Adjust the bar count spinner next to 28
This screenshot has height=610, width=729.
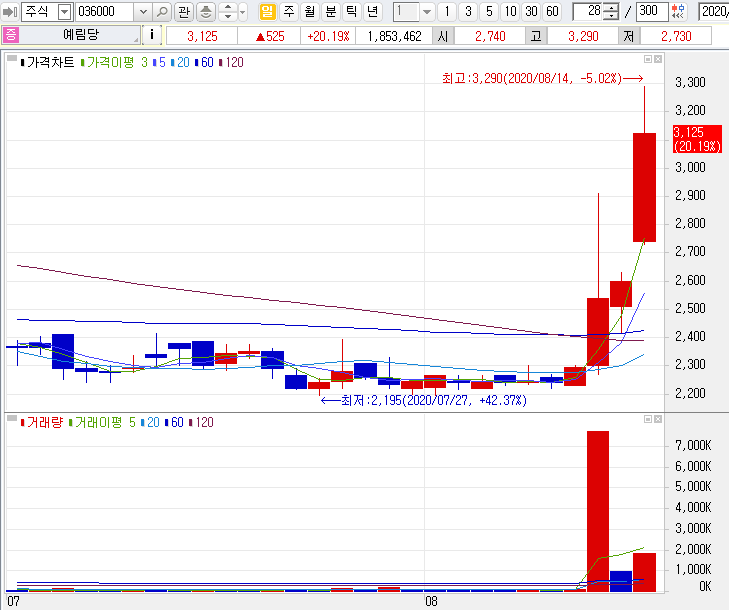coord(611,12)
